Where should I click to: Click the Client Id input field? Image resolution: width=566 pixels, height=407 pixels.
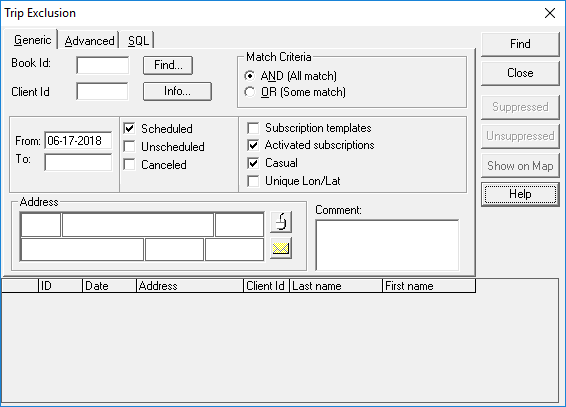pos(103,91)
